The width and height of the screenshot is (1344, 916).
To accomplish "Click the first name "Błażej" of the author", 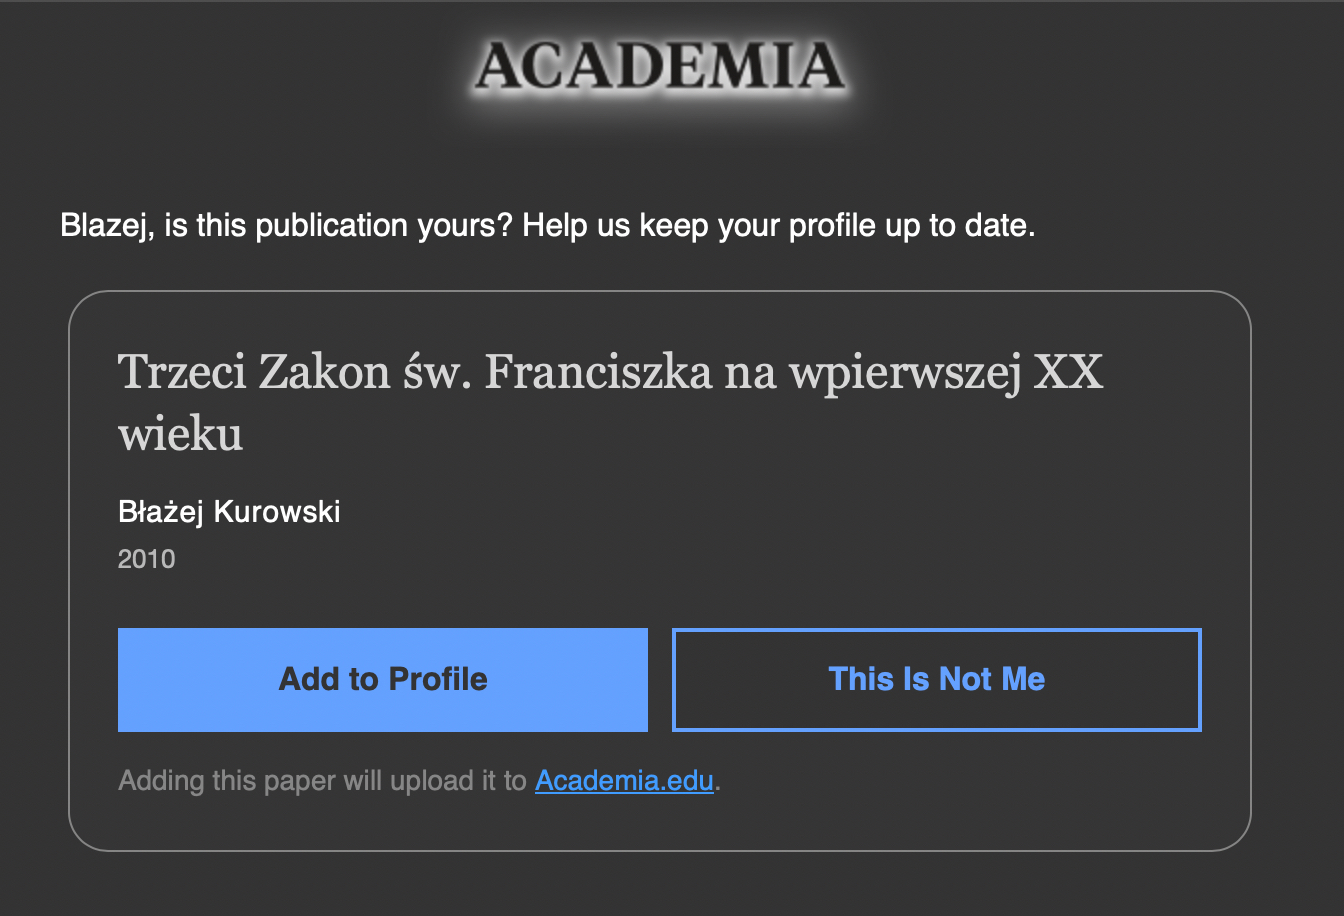I will point(161,512).
